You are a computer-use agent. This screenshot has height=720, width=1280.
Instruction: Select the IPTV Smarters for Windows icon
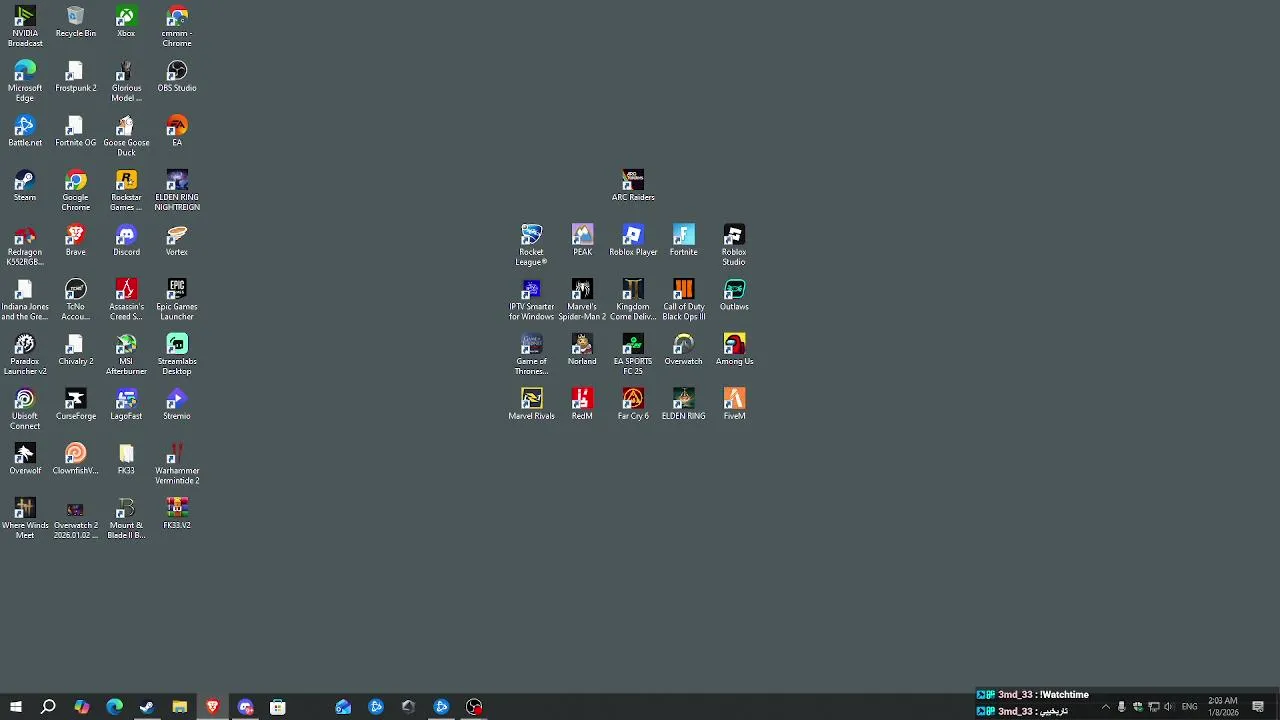(531, 300)
